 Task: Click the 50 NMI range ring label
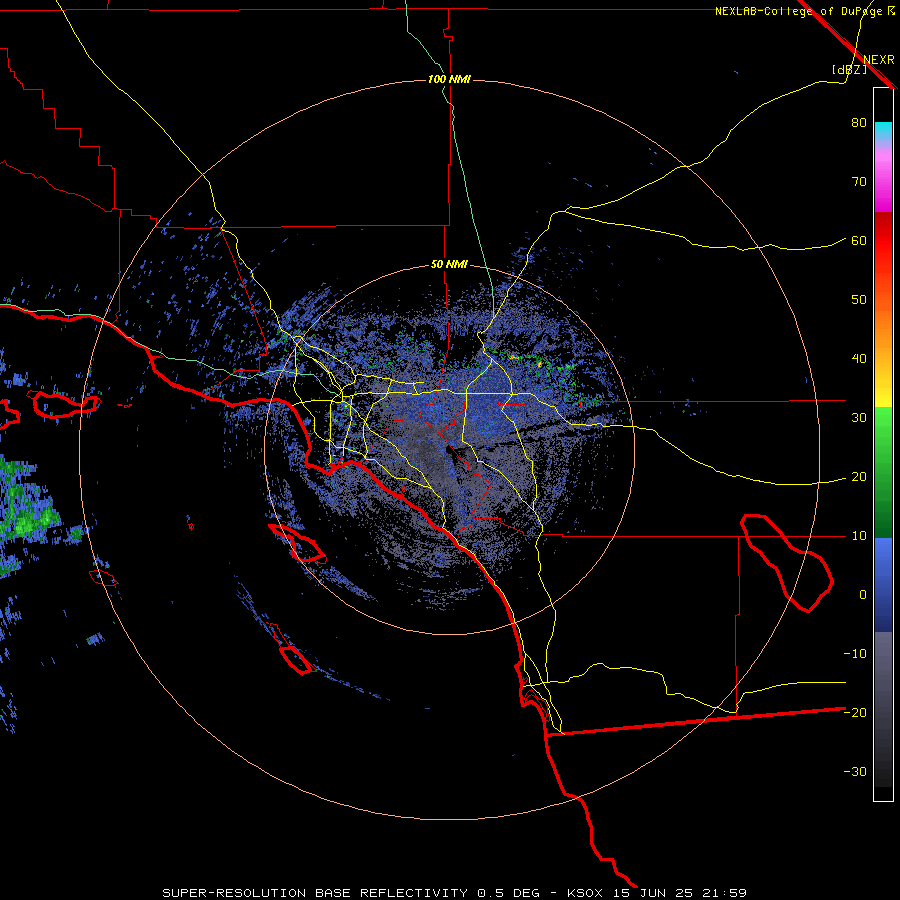click(449, 265)
